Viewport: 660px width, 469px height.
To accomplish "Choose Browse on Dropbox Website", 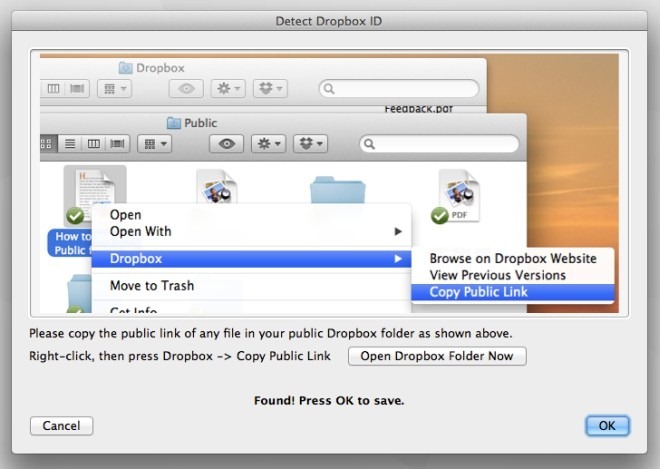I will tap(513, 258).
